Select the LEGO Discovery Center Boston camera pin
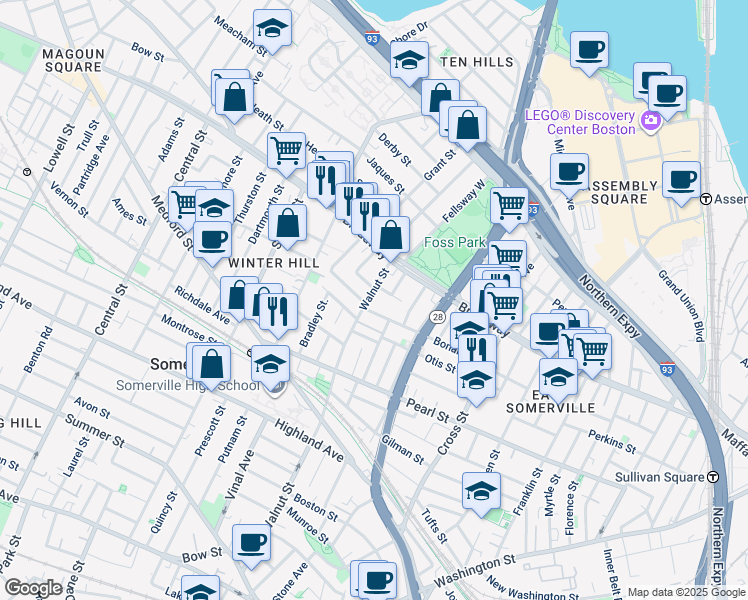748x600 pixels. (x=651, y=121)
